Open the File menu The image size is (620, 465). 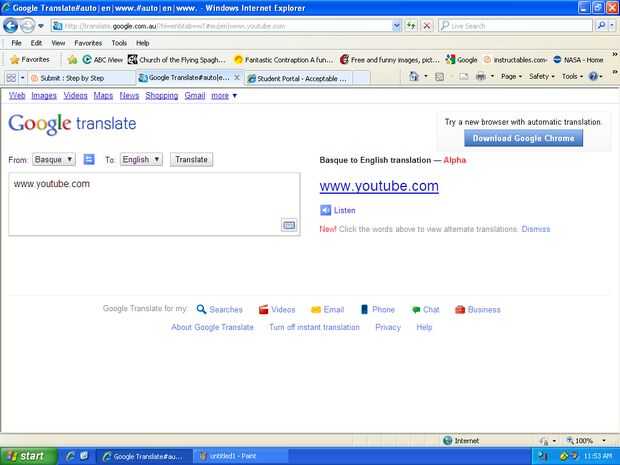16,43
